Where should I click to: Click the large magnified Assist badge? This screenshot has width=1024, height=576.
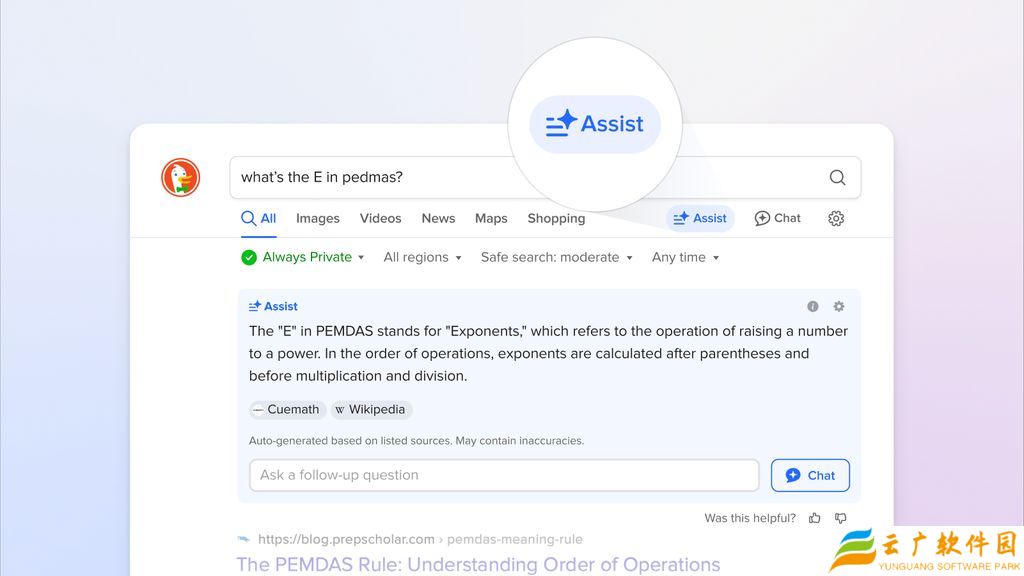[595, 124]
